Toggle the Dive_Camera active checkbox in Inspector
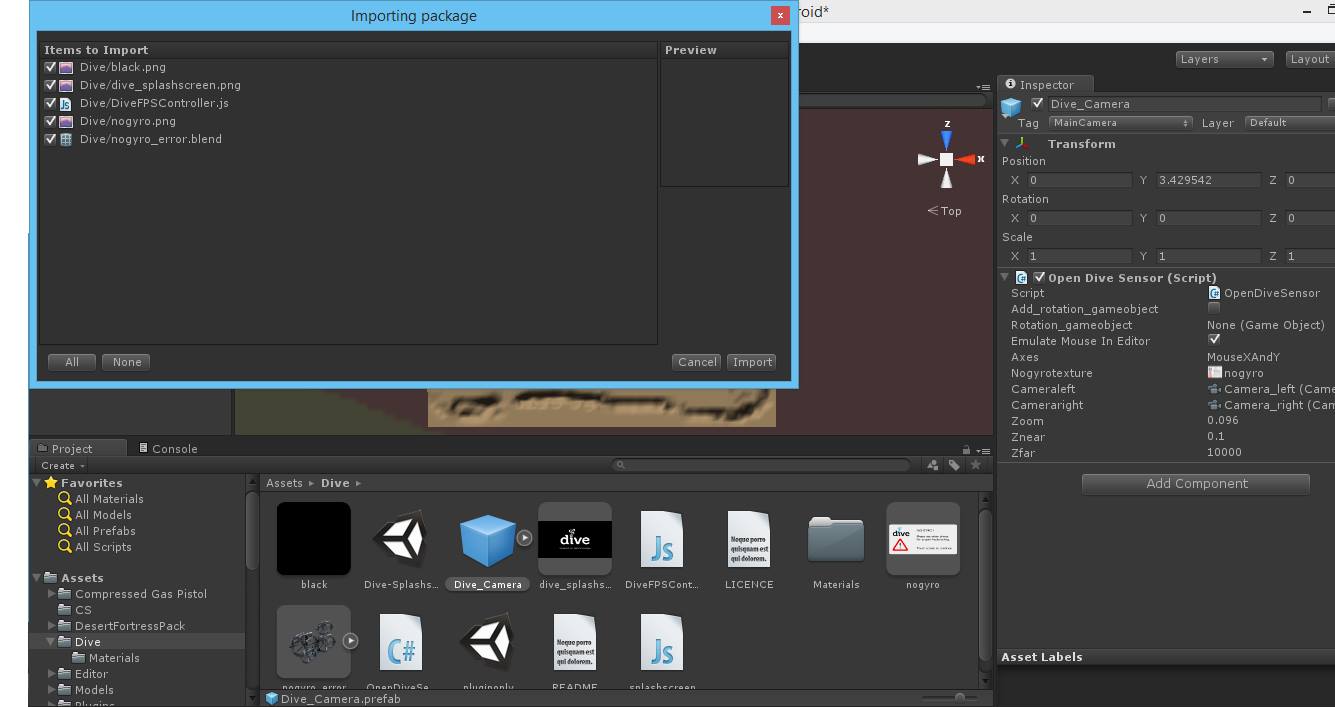This screenshot has height=707, width=1335. (1037, 103)
